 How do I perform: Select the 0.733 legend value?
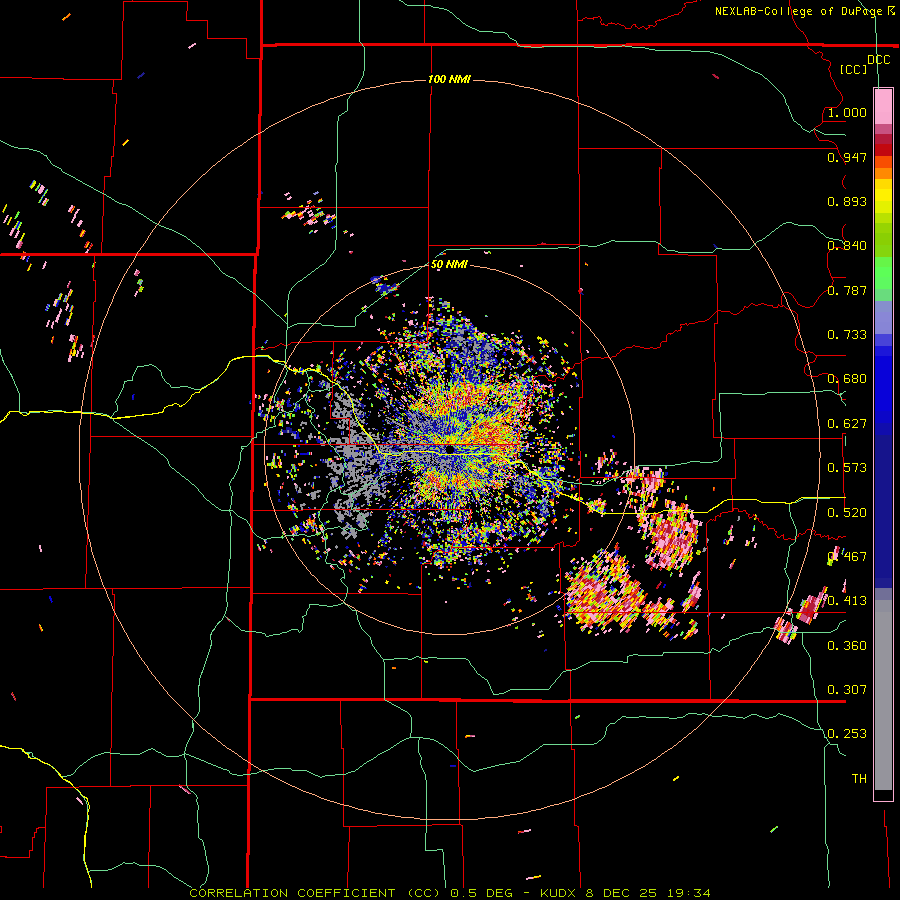(847, 335)
